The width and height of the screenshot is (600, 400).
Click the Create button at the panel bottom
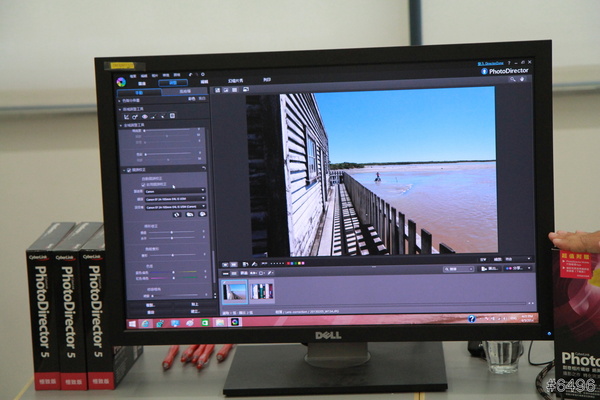[x=195, y=312]
